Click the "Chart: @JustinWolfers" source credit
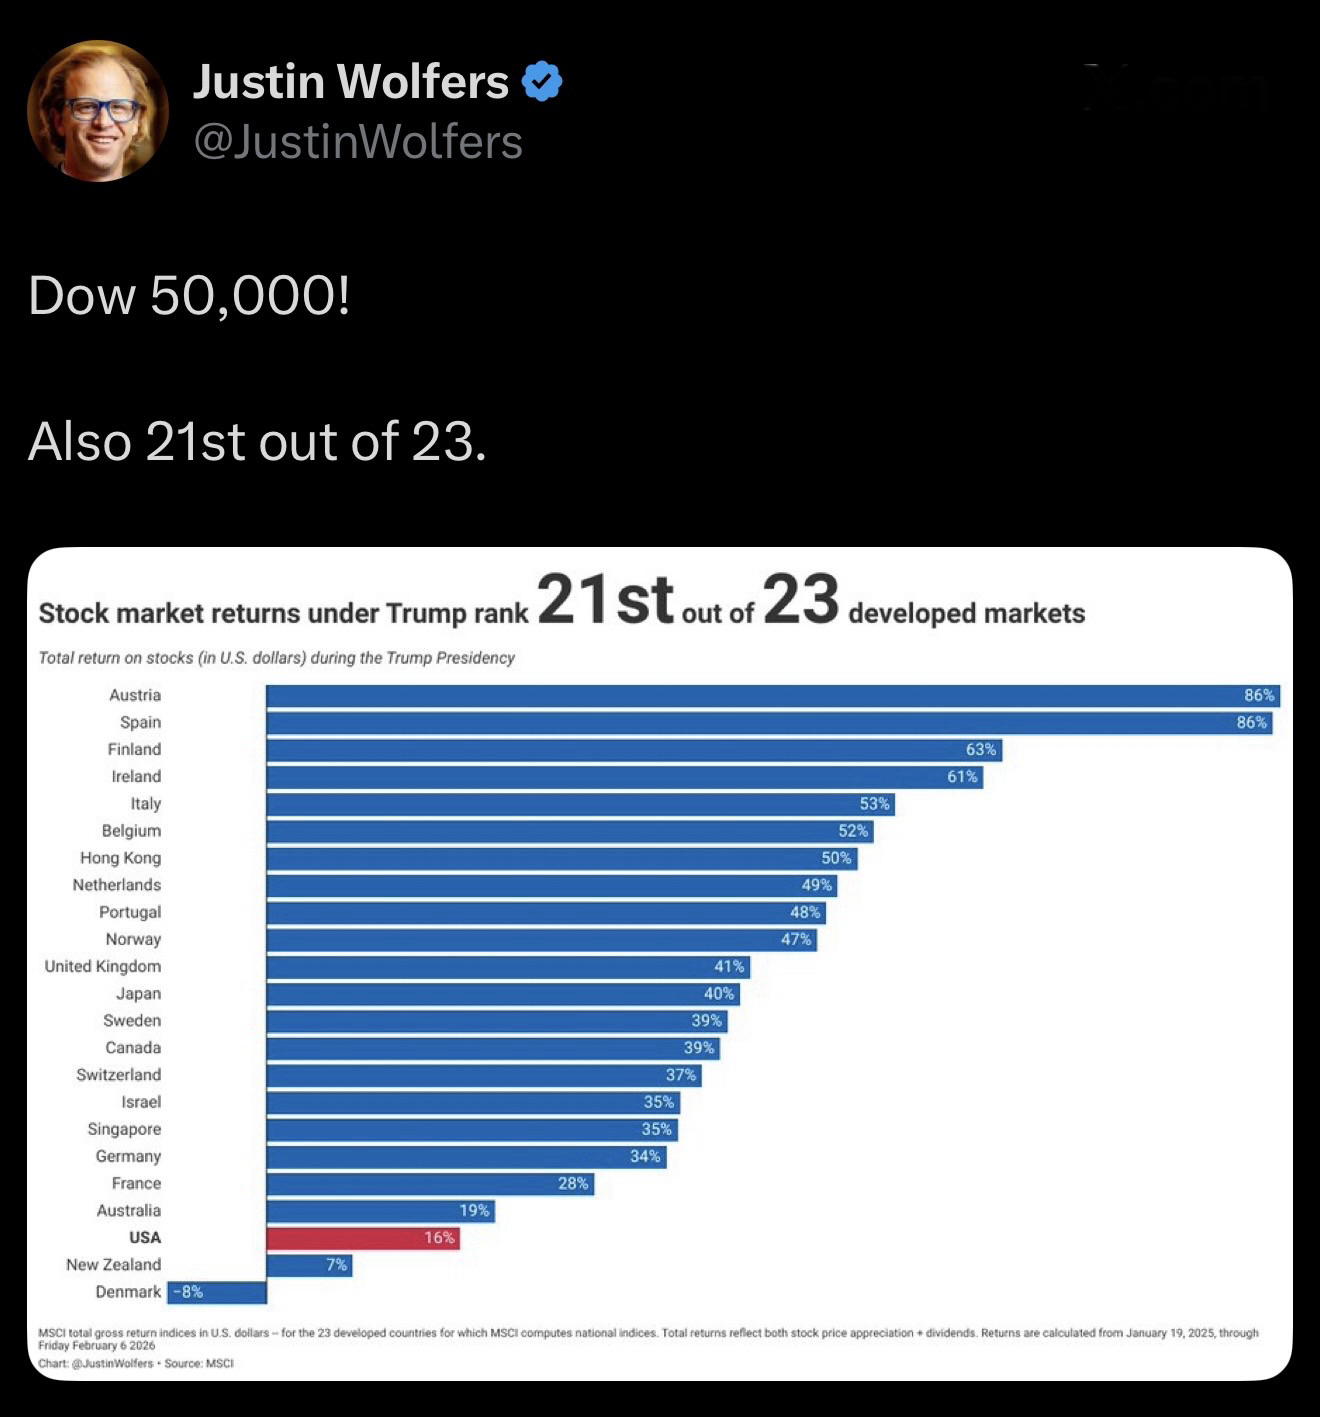 135,1363
